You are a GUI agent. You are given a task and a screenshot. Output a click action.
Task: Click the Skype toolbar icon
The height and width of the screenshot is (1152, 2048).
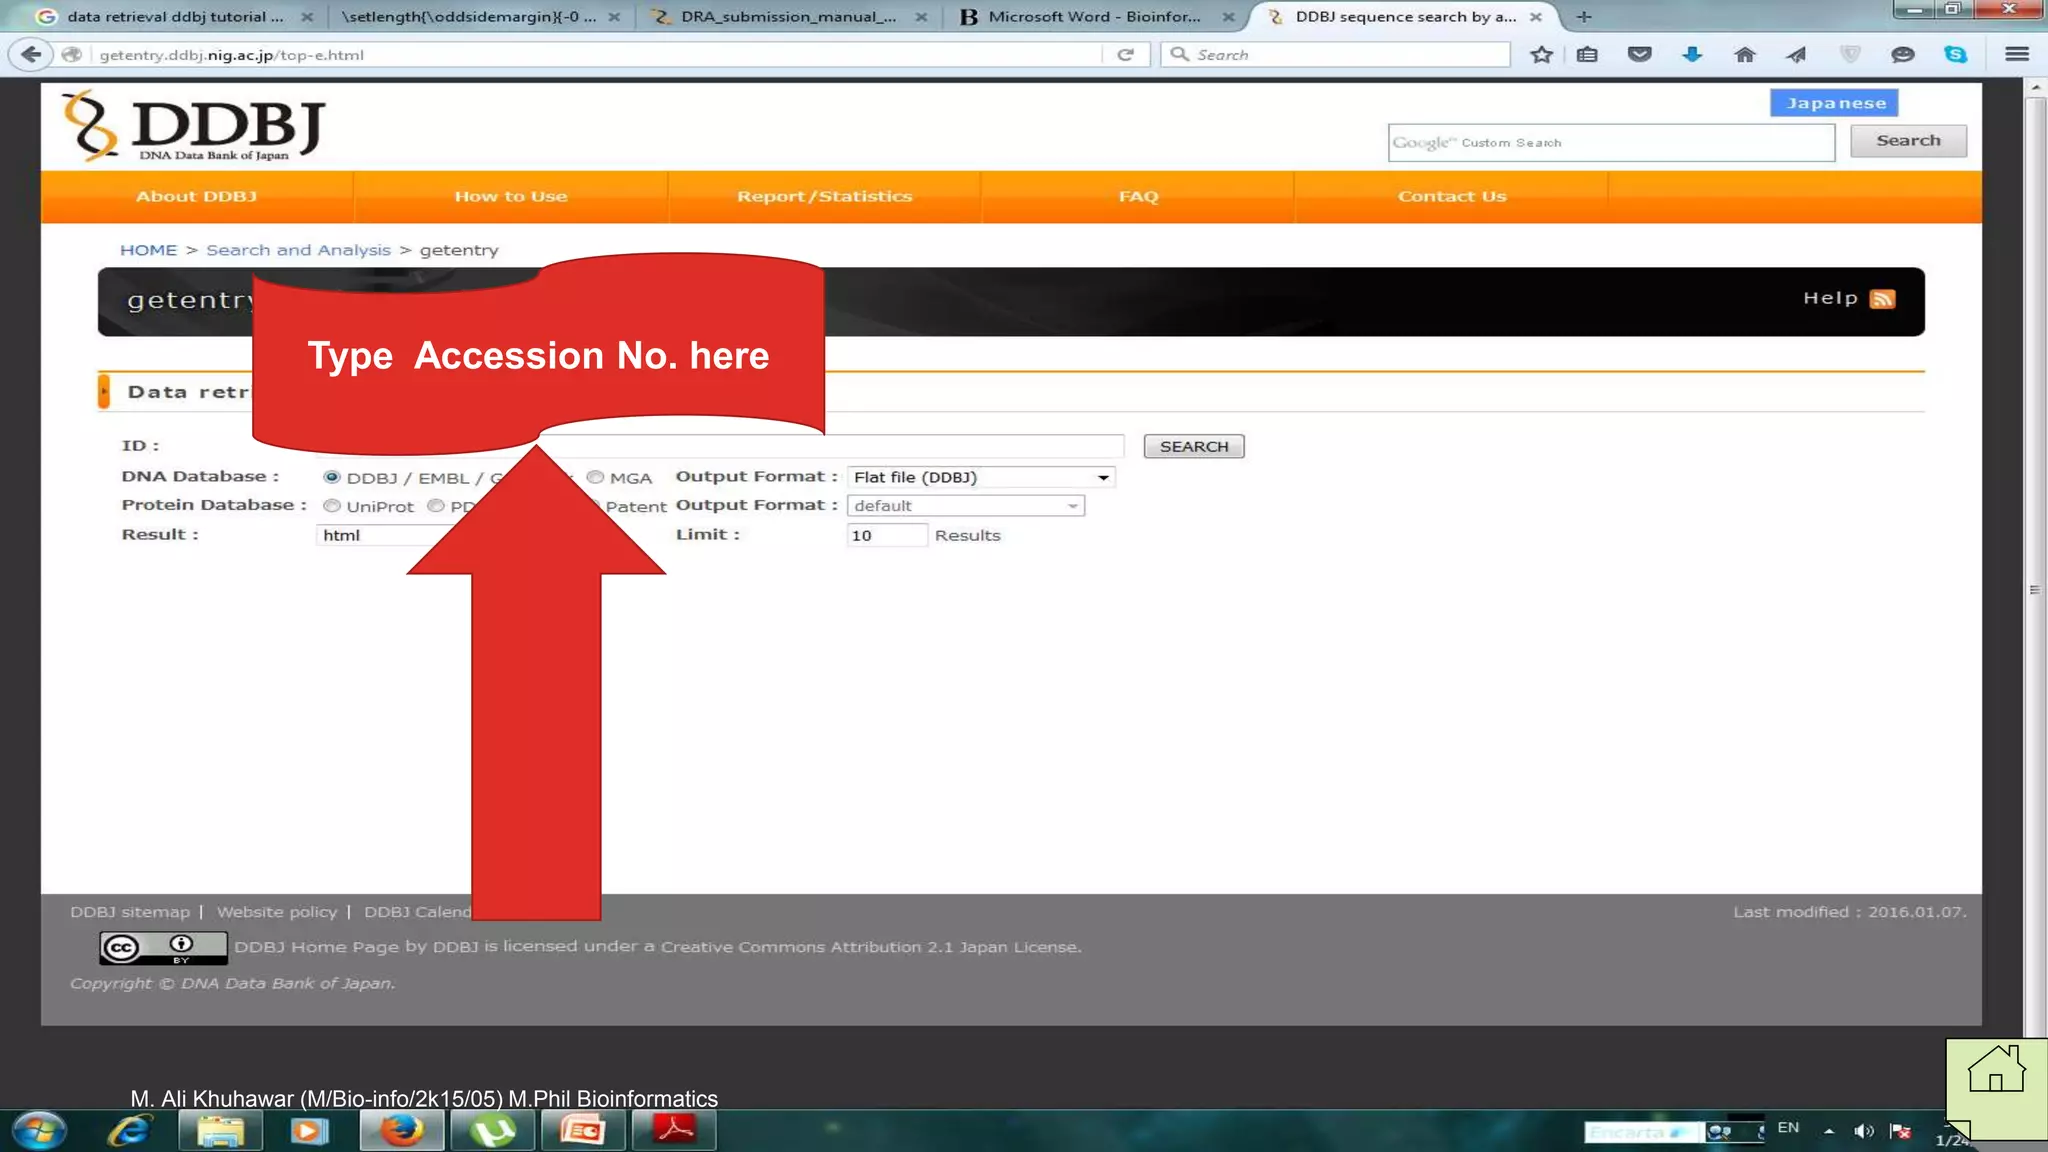[x=1955, y=55]
